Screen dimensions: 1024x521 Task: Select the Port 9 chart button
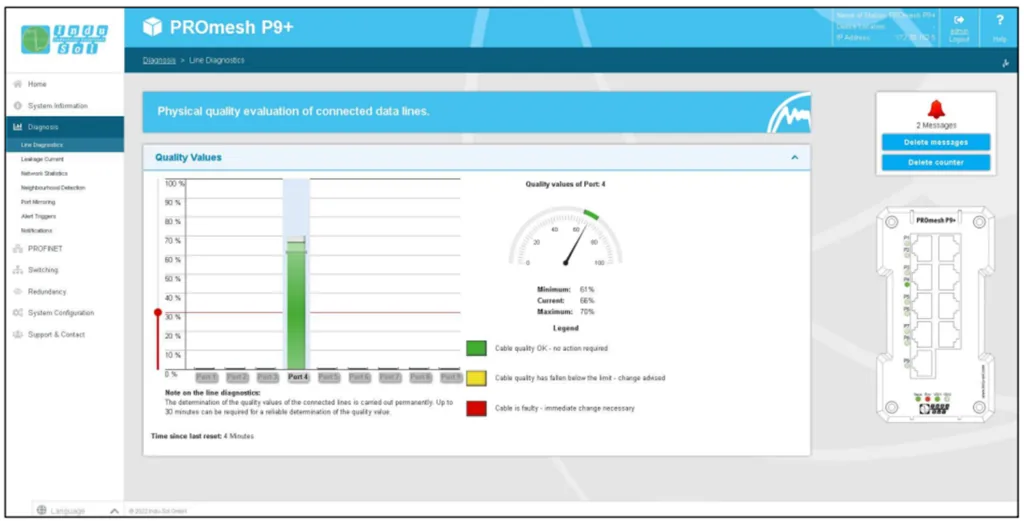point(451,377)
